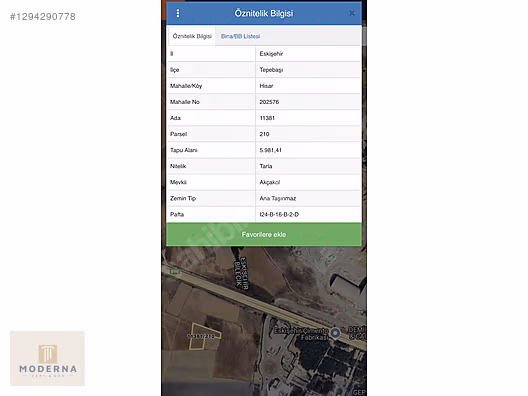528x396 pixels.
Task: Click the Tepebaşı value cell
Action: point(308,70)
